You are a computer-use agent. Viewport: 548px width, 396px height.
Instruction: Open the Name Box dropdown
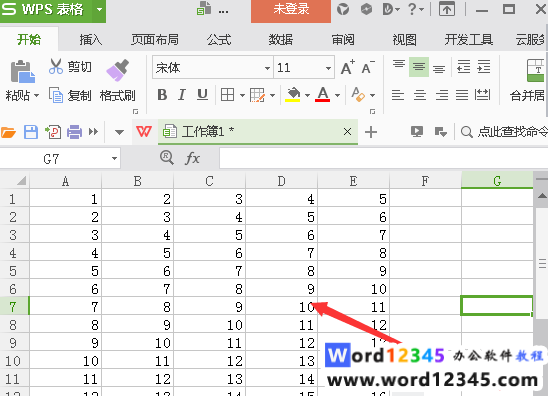[x=114, y=159]
